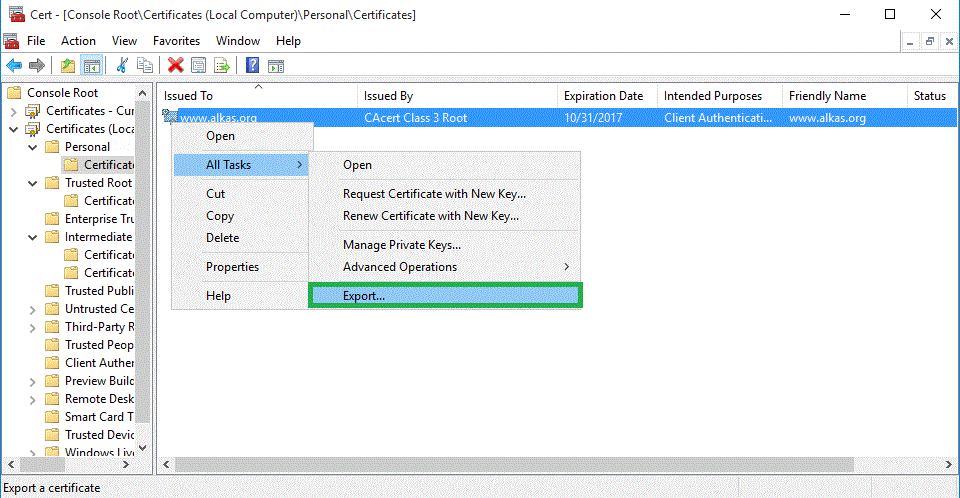Select Export... from the All Tasks submenu
Viewport: 960px width, 498px height.
point(444,296)
